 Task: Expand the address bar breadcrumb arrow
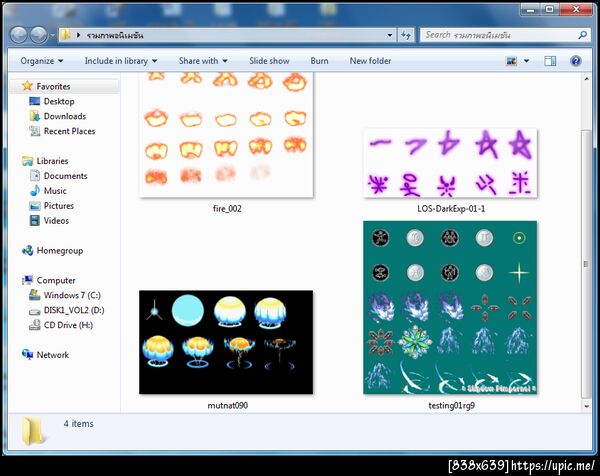point(78,35)
